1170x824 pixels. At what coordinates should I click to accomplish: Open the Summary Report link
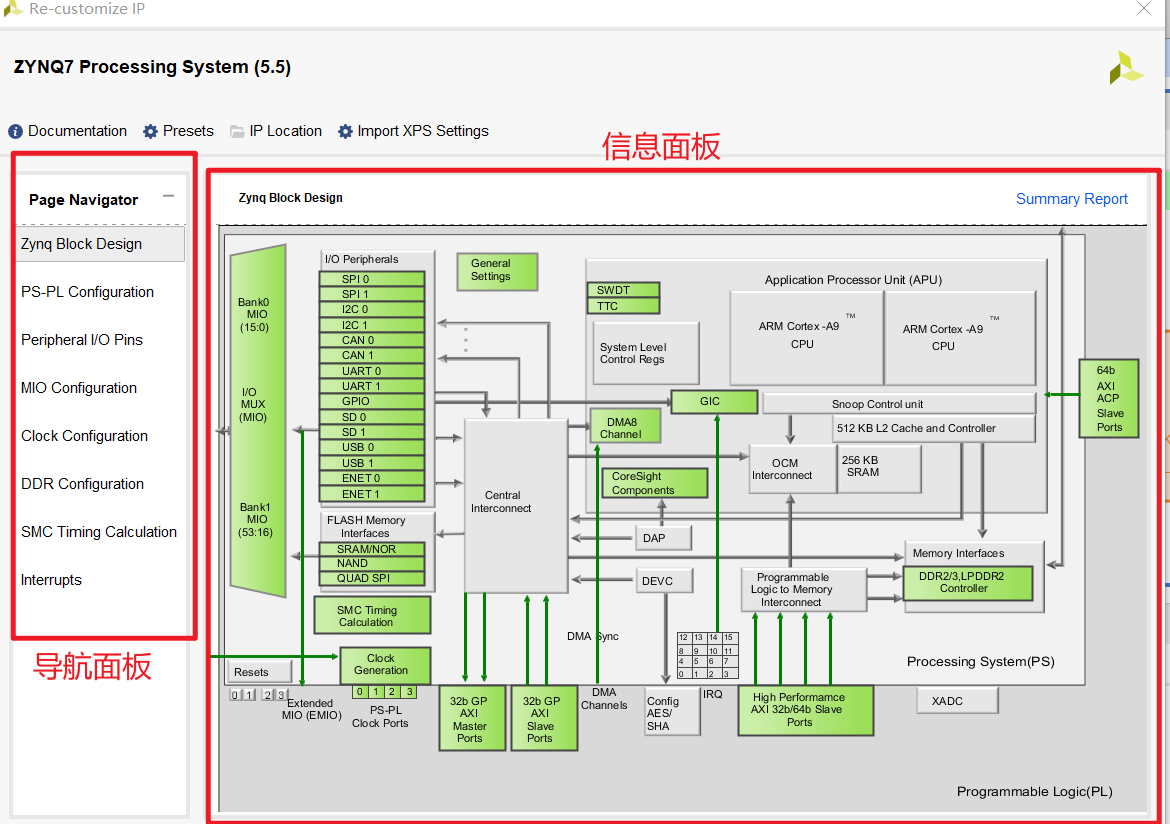[1071, 198]
